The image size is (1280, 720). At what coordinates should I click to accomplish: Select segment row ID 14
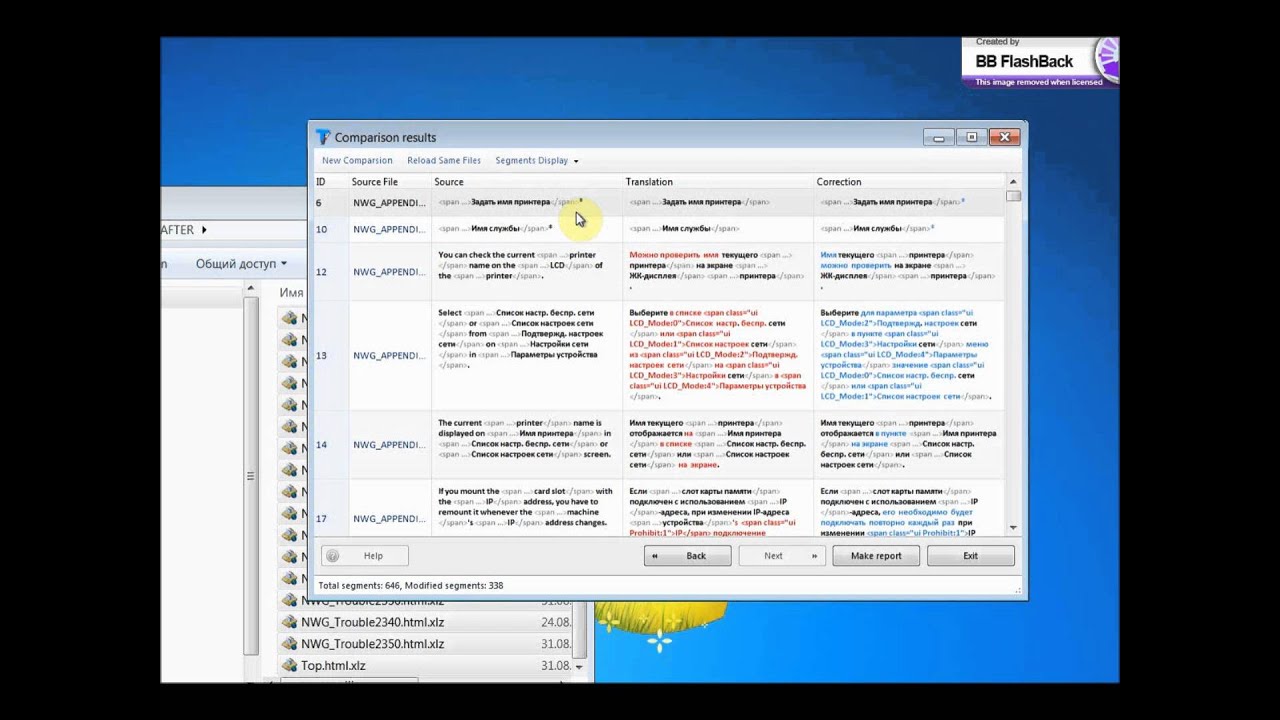(x=660, y=445)
